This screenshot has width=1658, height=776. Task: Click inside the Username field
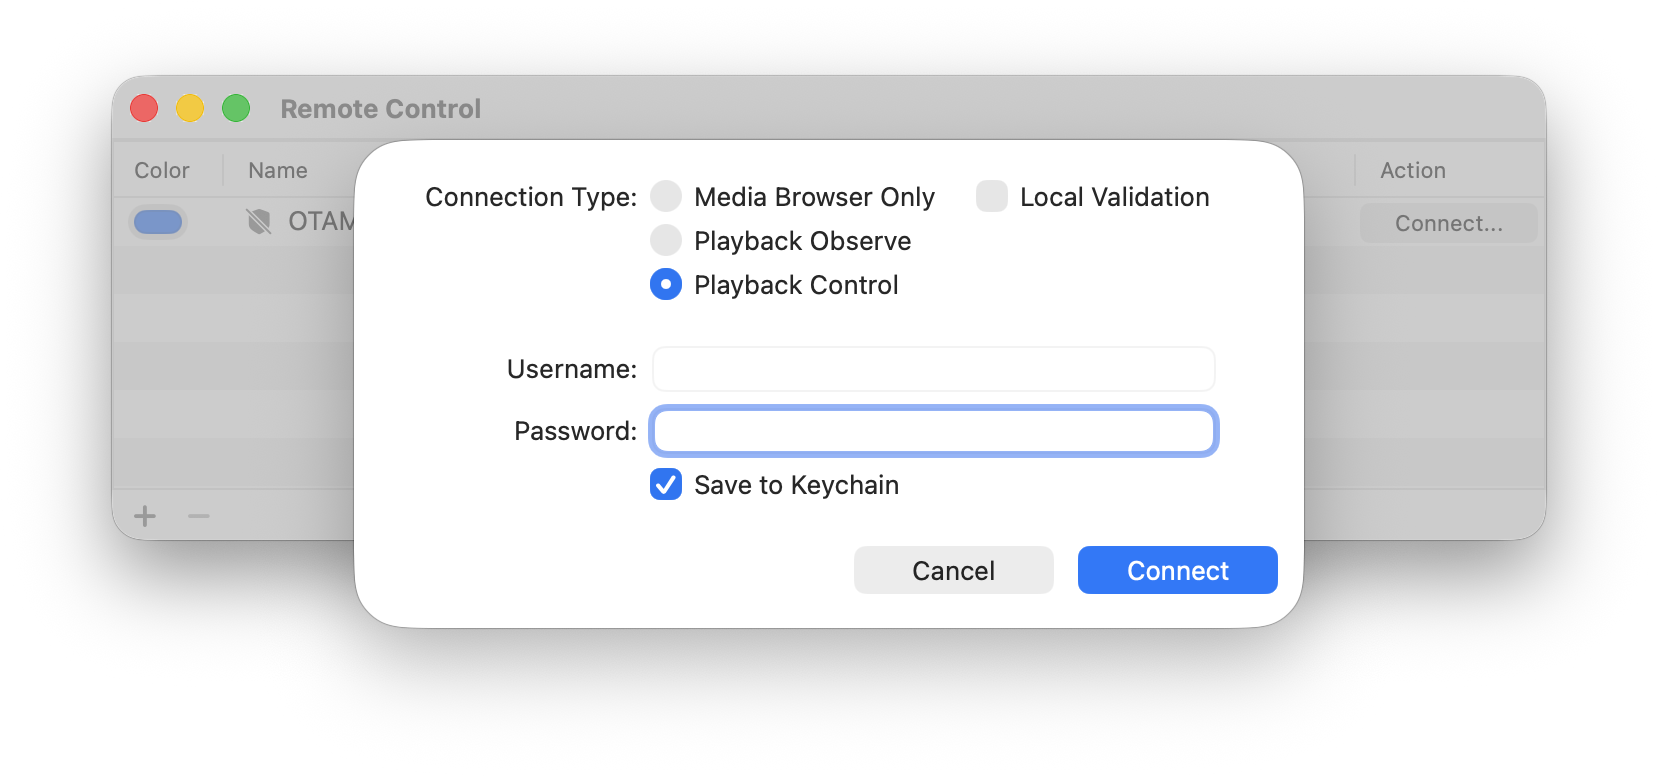click(932, 368)
